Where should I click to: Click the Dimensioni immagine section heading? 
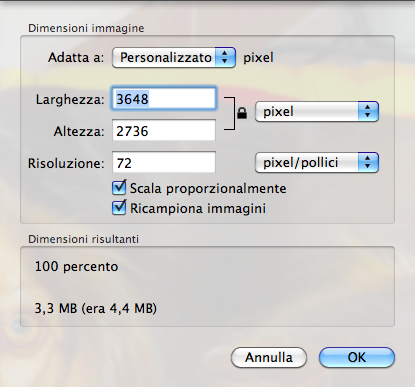[x=86, y=28]
